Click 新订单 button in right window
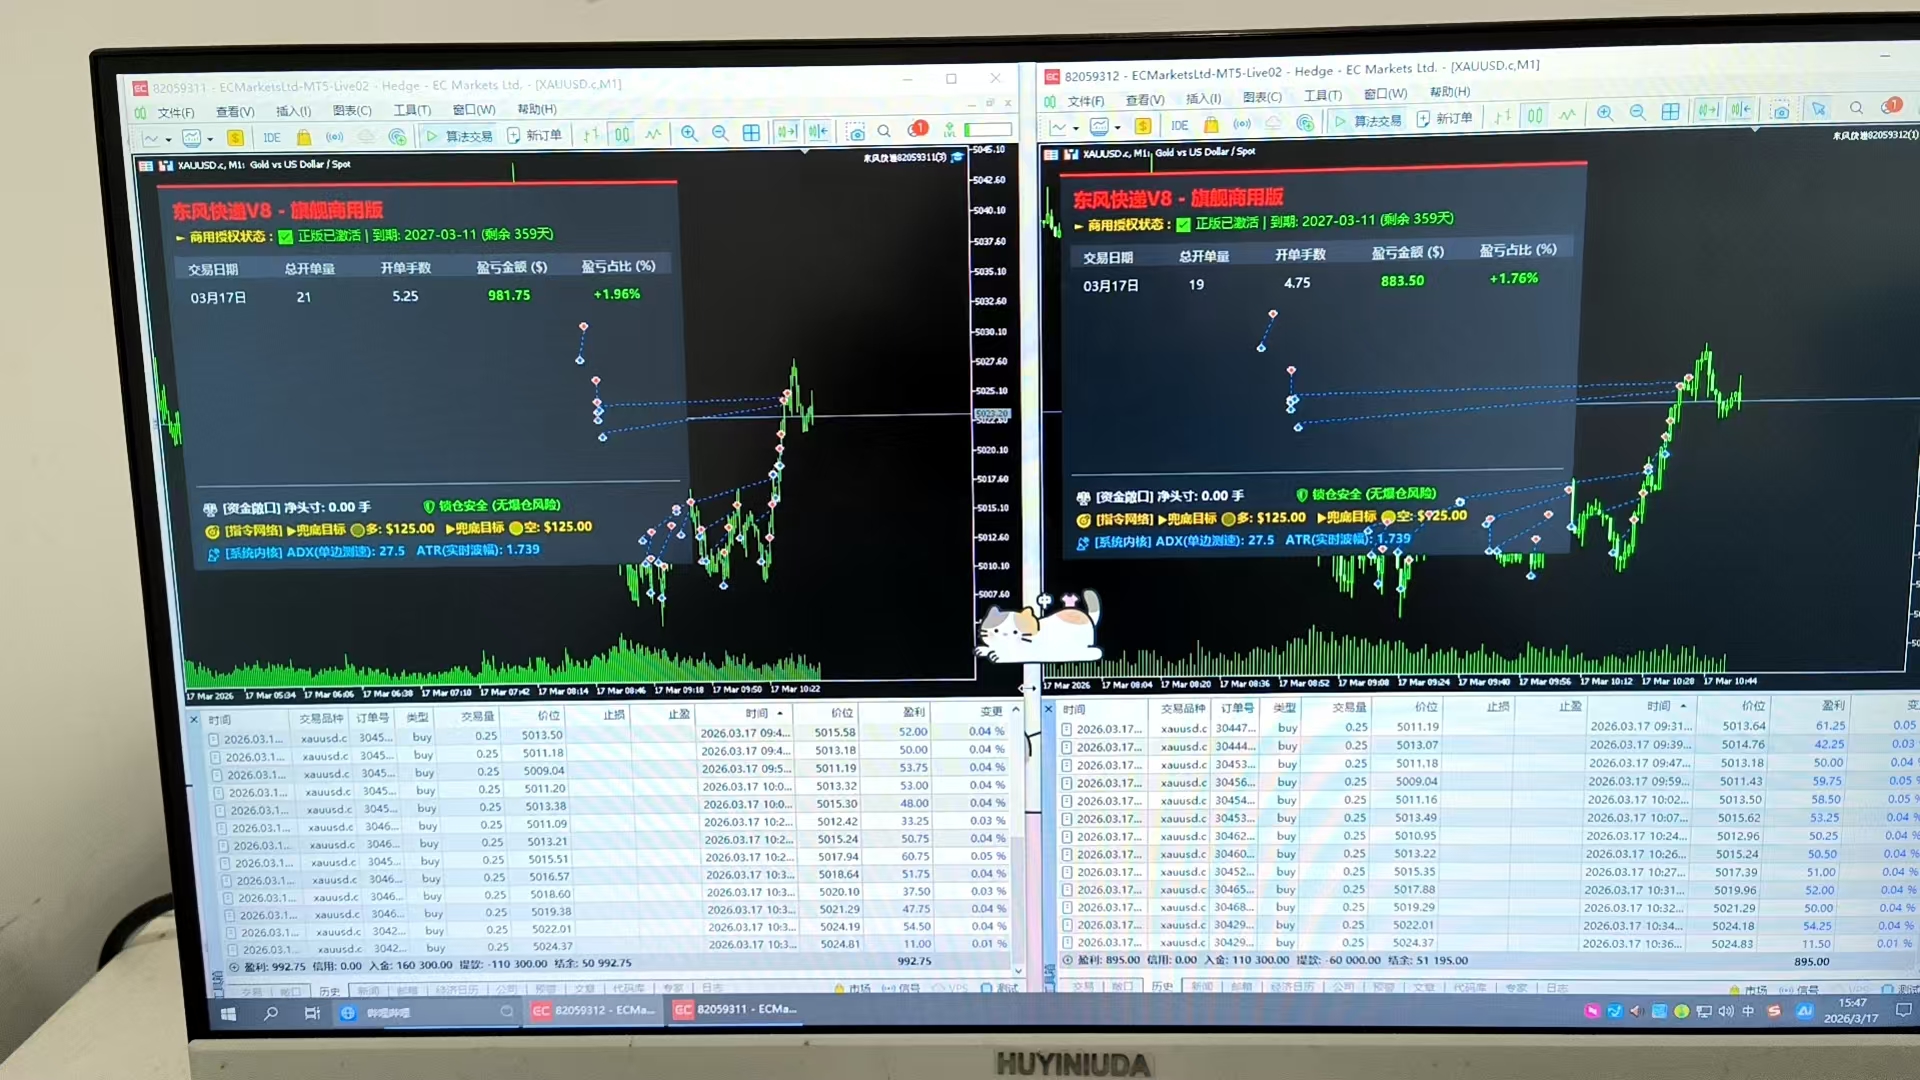The image size is (1920, 1080). pyautogui.click(x=1445, y=119)
